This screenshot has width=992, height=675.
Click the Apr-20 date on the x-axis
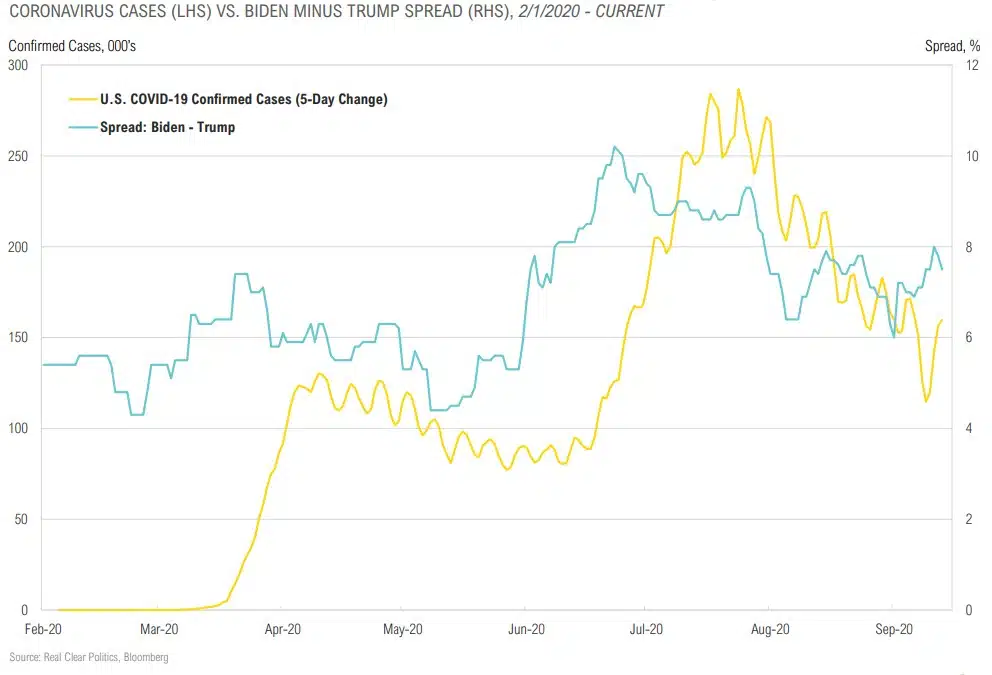[281, 630]
